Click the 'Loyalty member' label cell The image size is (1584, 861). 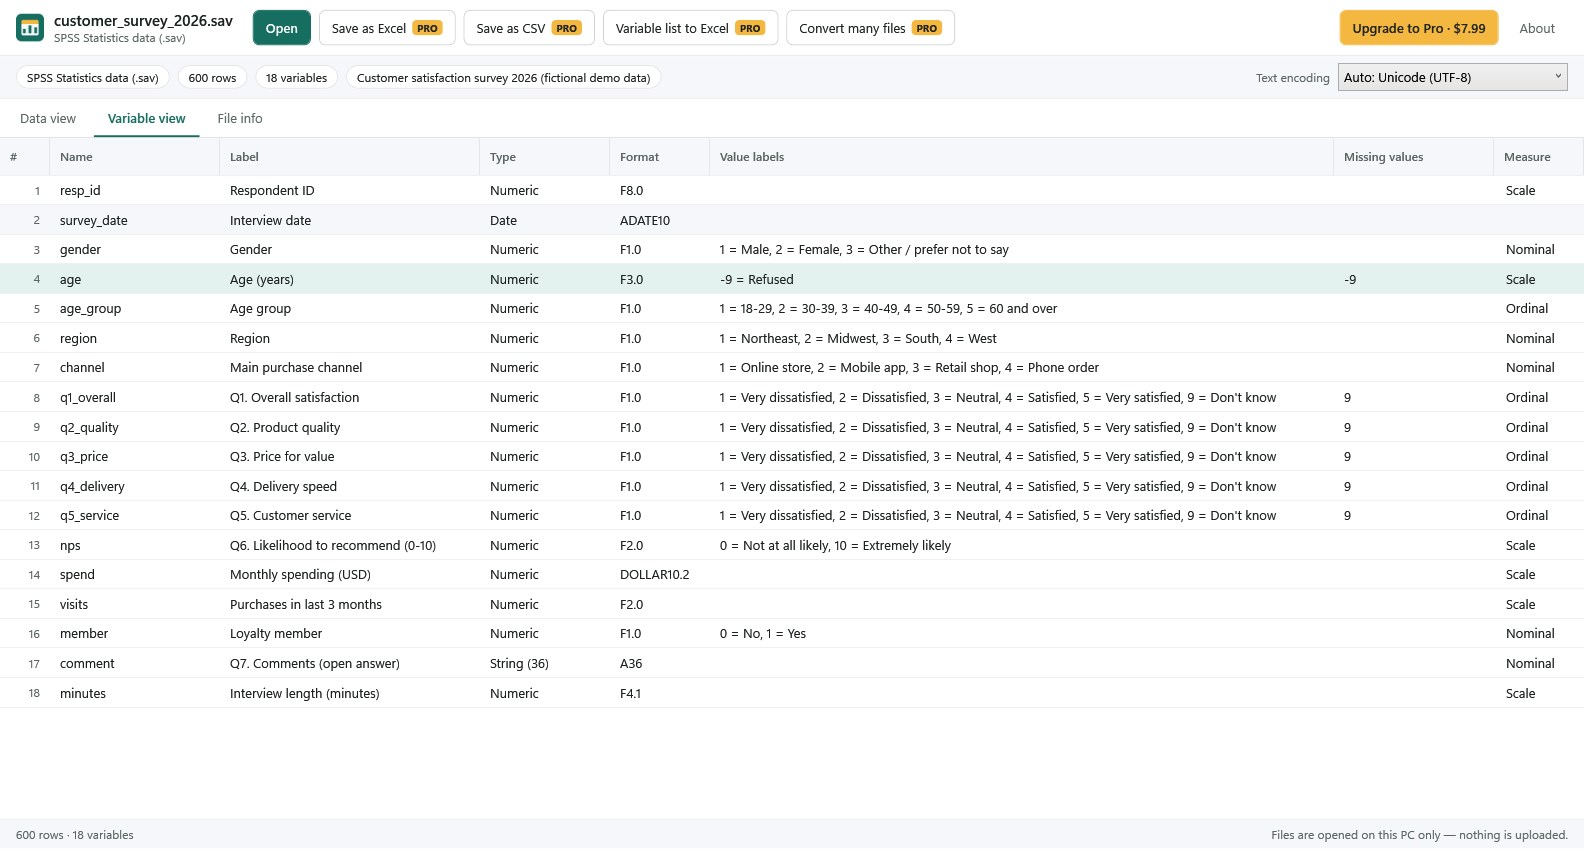pyautogui.click(x=276, y=633)
